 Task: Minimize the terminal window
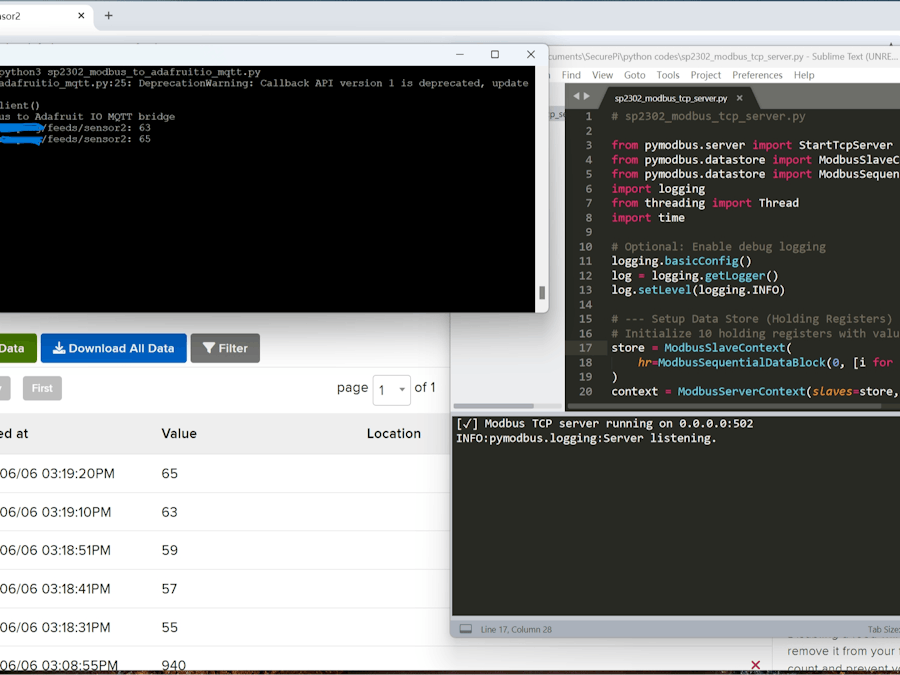459,55
